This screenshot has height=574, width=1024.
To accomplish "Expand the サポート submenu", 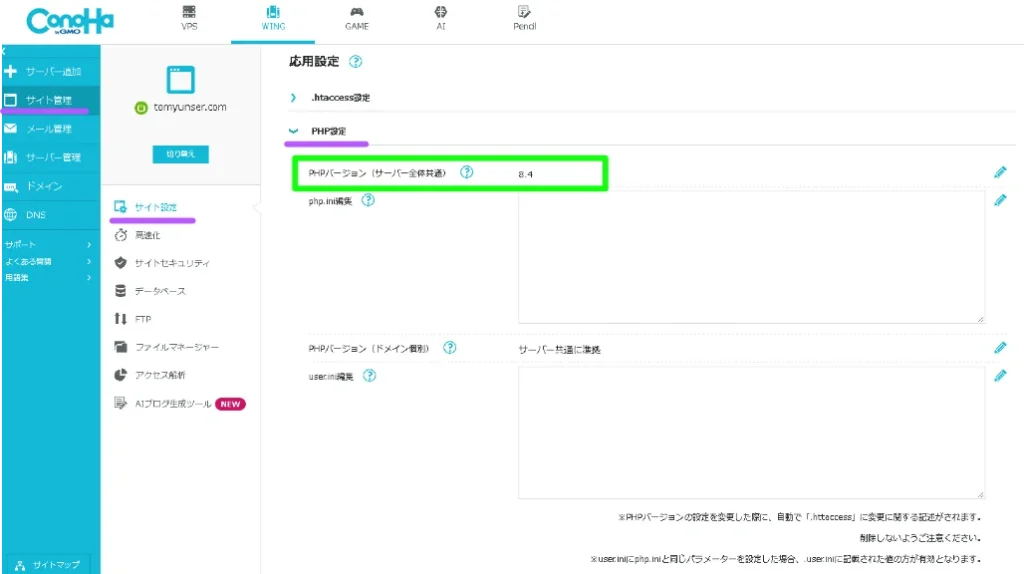I will (48, 244).
